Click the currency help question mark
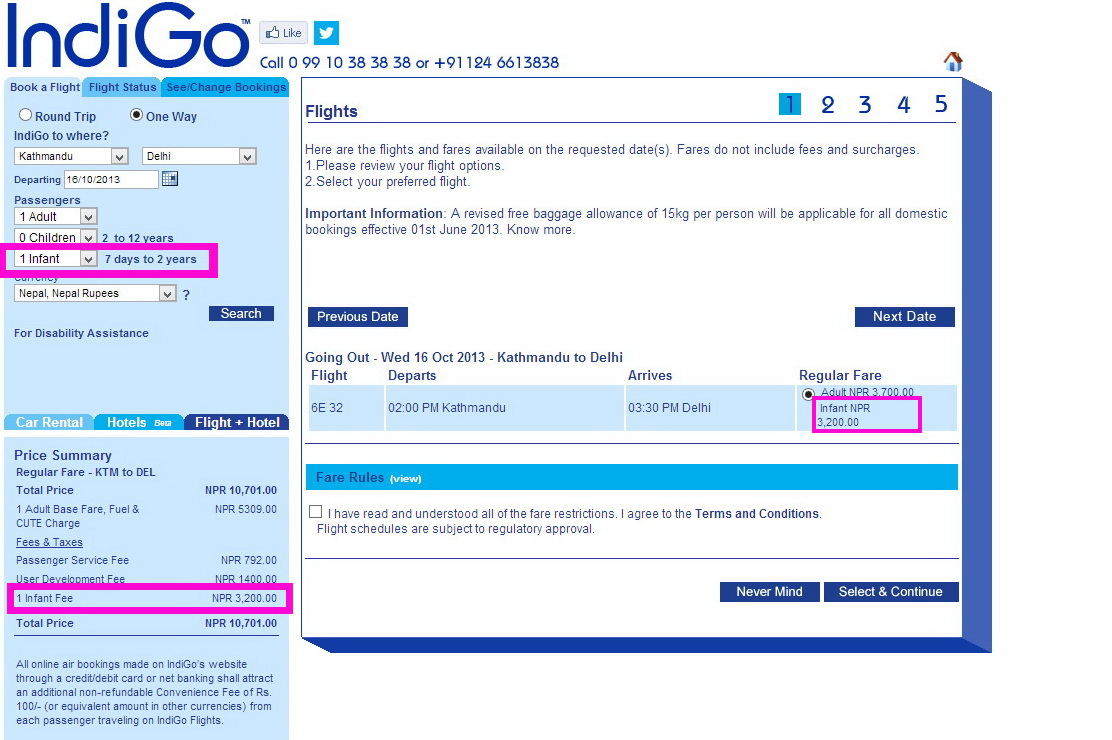The image size is (1112, 740). [186, 295]
